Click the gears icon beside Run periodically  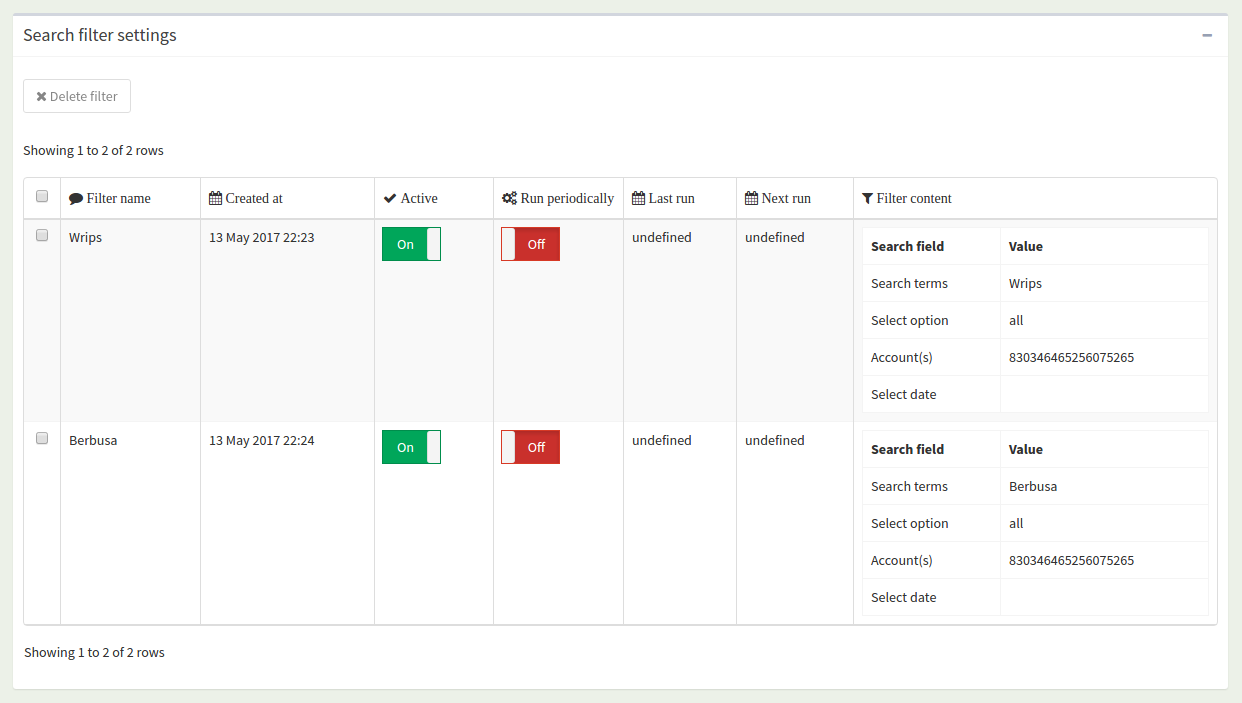pos(507,198)
